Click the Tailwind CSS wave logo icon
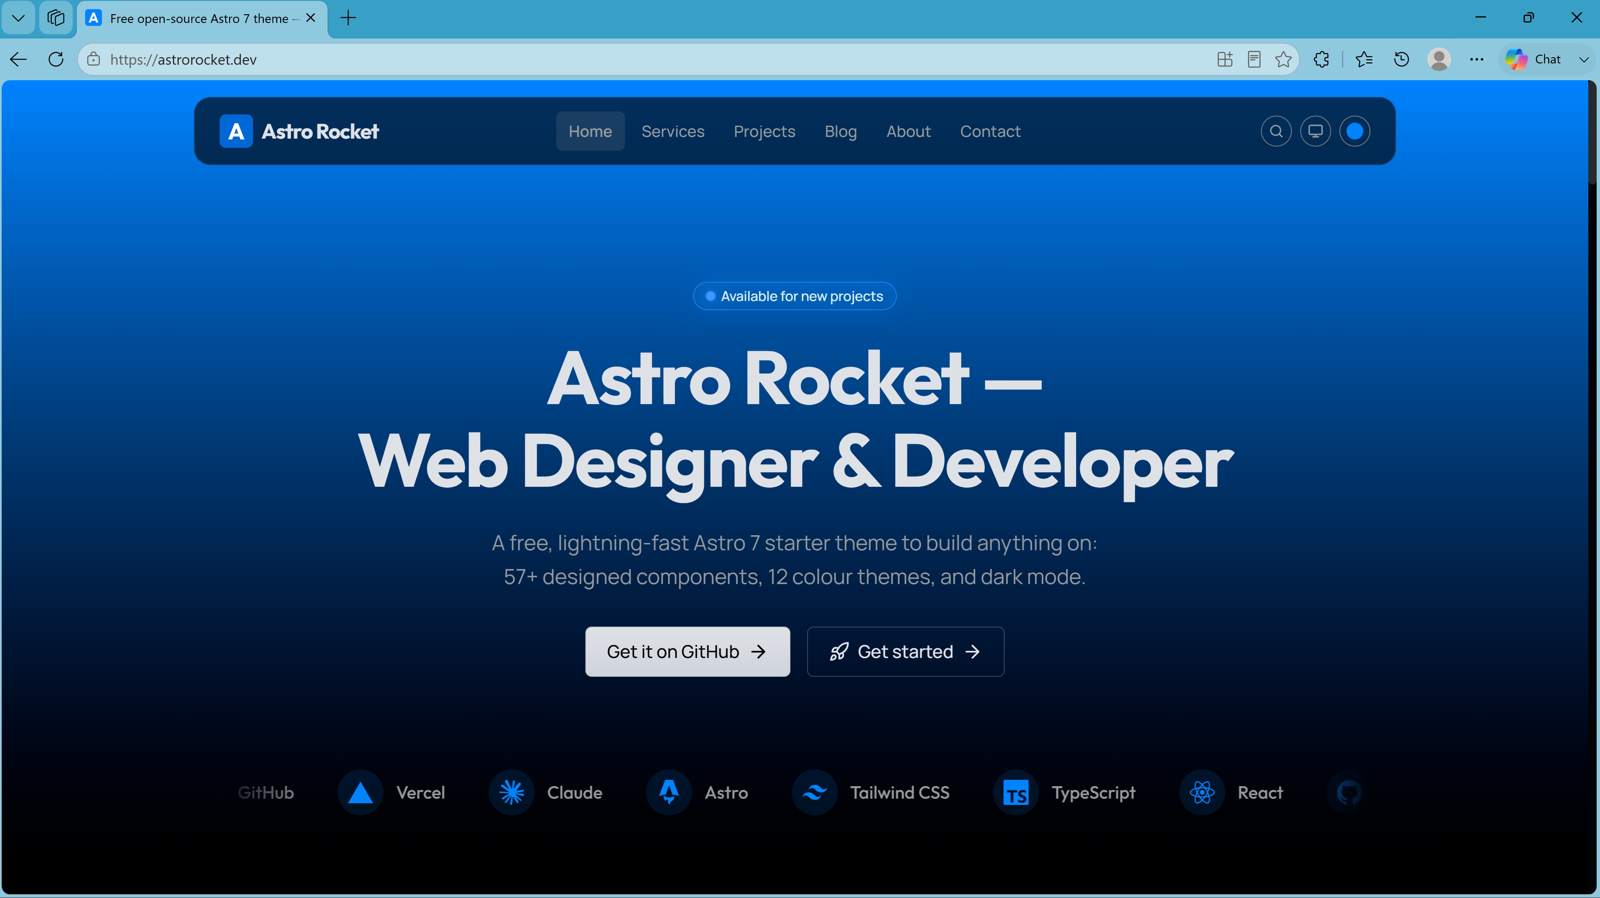The height and width of the screenshot is (898, 1600). pyautogui.click(x=815, y=793)
